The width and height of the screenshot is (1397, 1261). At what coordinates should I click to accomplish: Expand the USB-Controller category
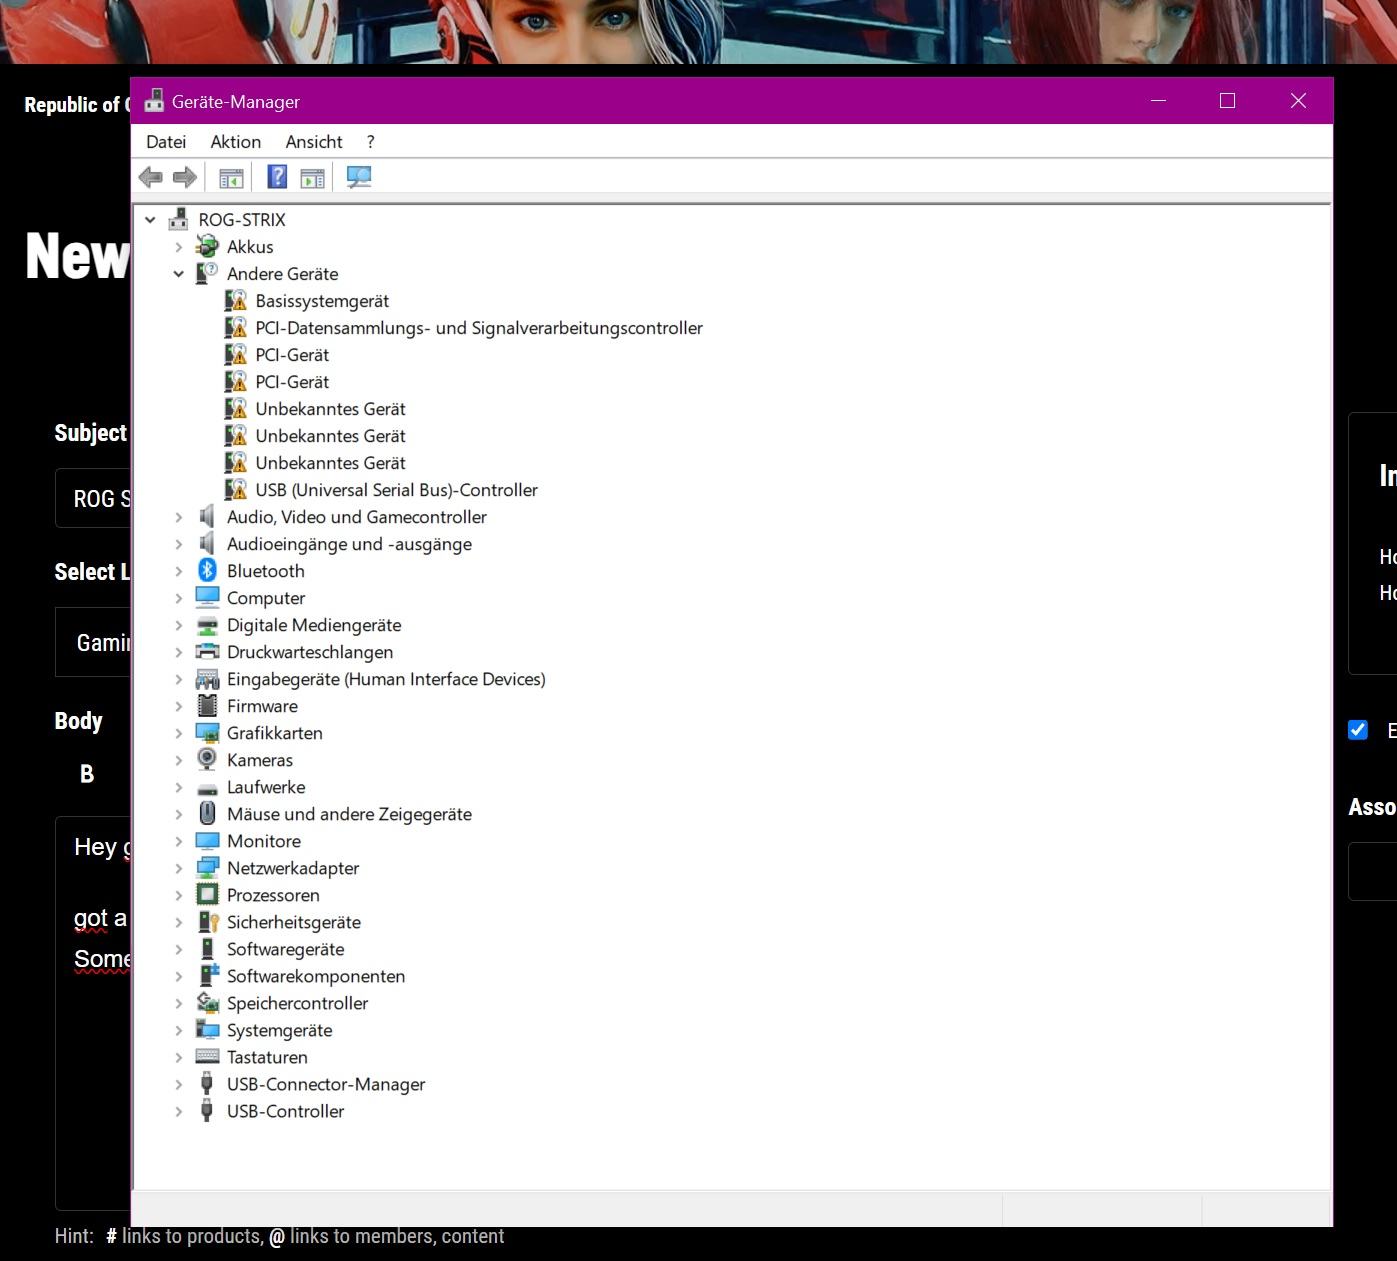pyautogui.click(x=179, y=1110)
